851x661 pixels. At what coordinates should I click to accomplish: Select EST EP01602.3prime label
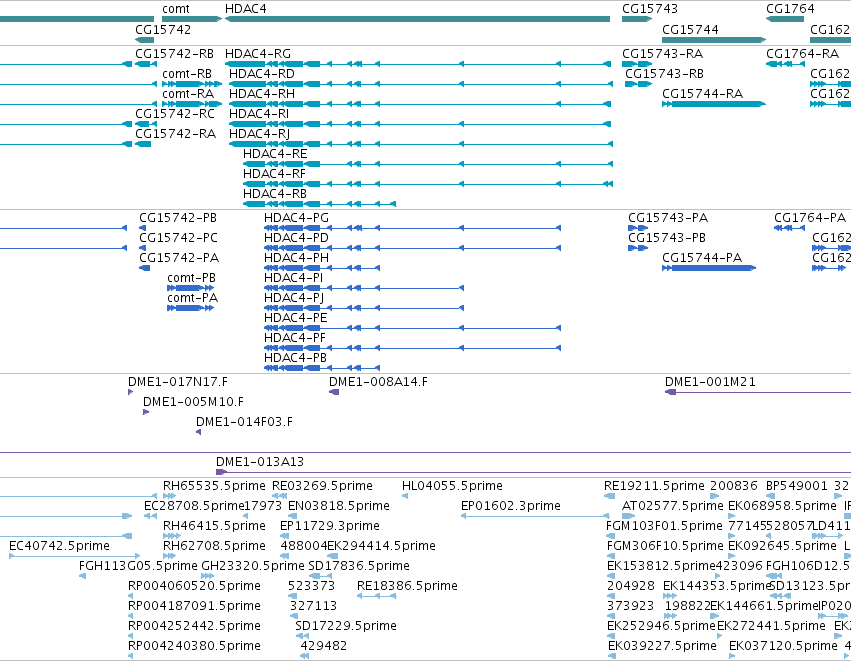pyautogui.click(x=511, y=506)
